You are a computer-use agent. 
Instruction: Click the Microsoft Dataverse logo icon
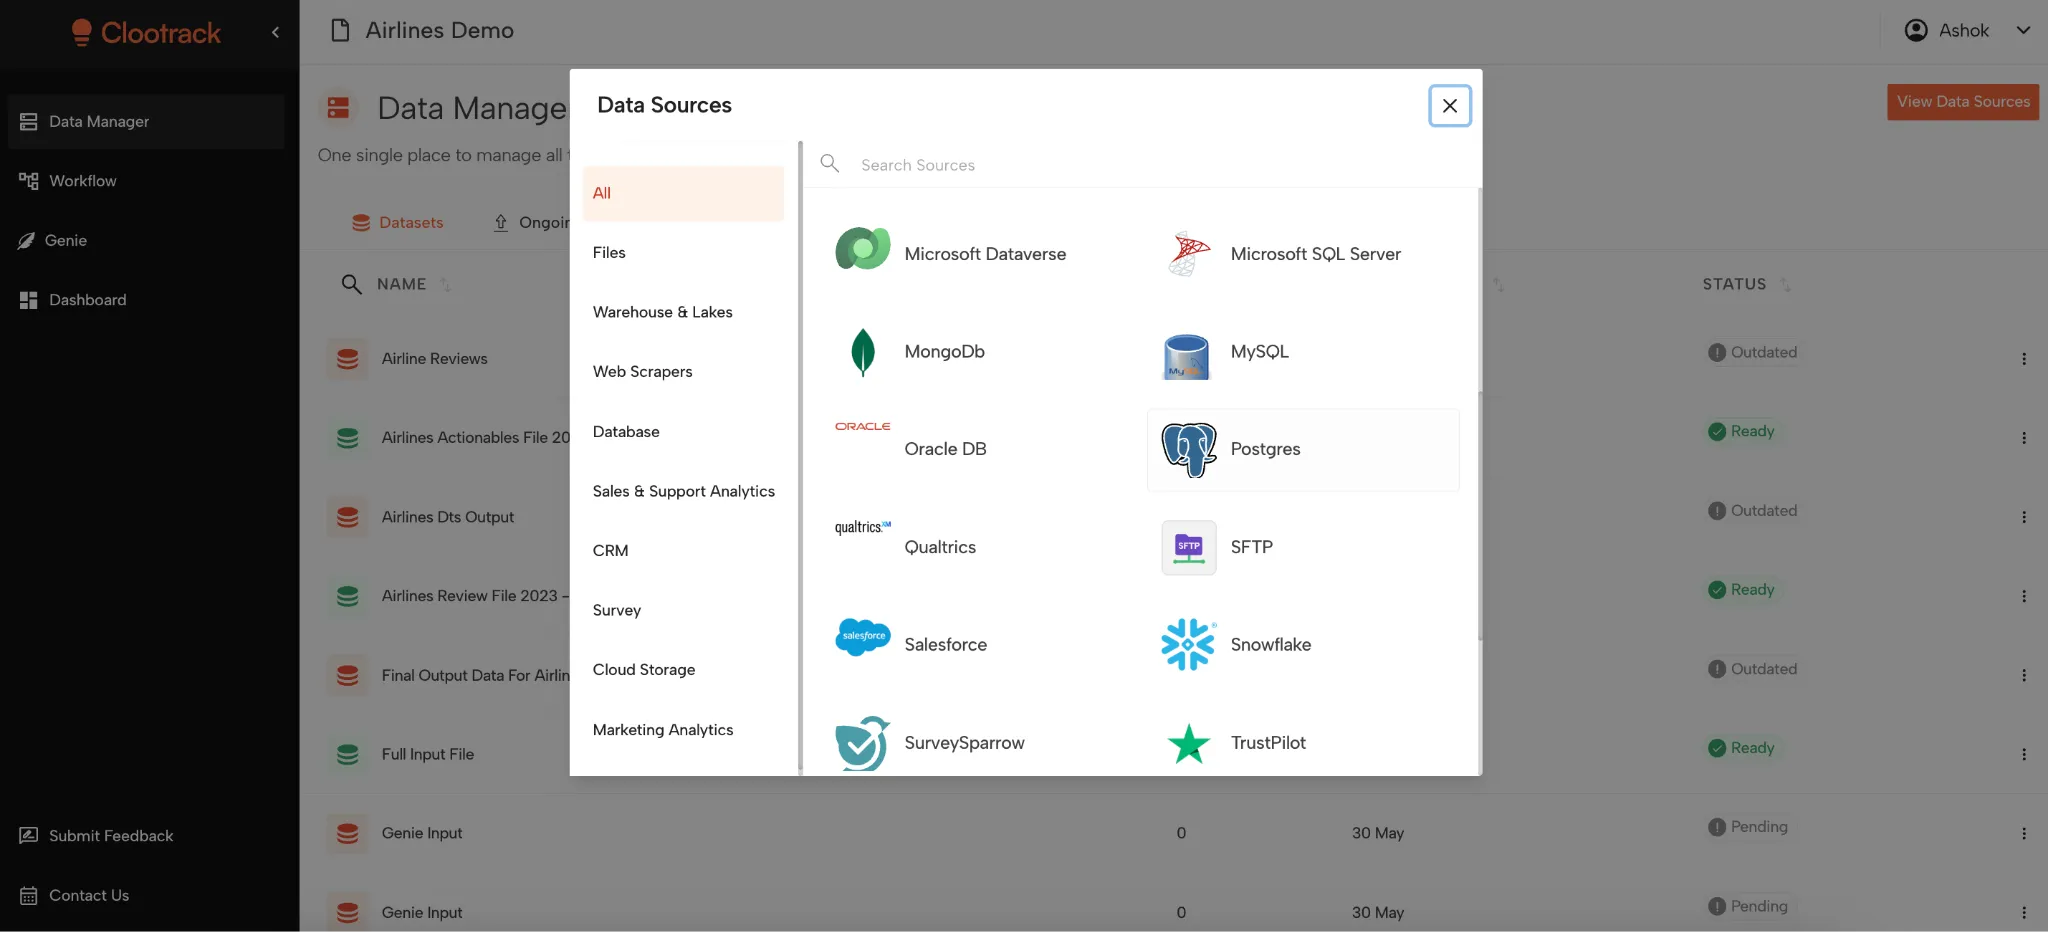click(x=862, y=250)
